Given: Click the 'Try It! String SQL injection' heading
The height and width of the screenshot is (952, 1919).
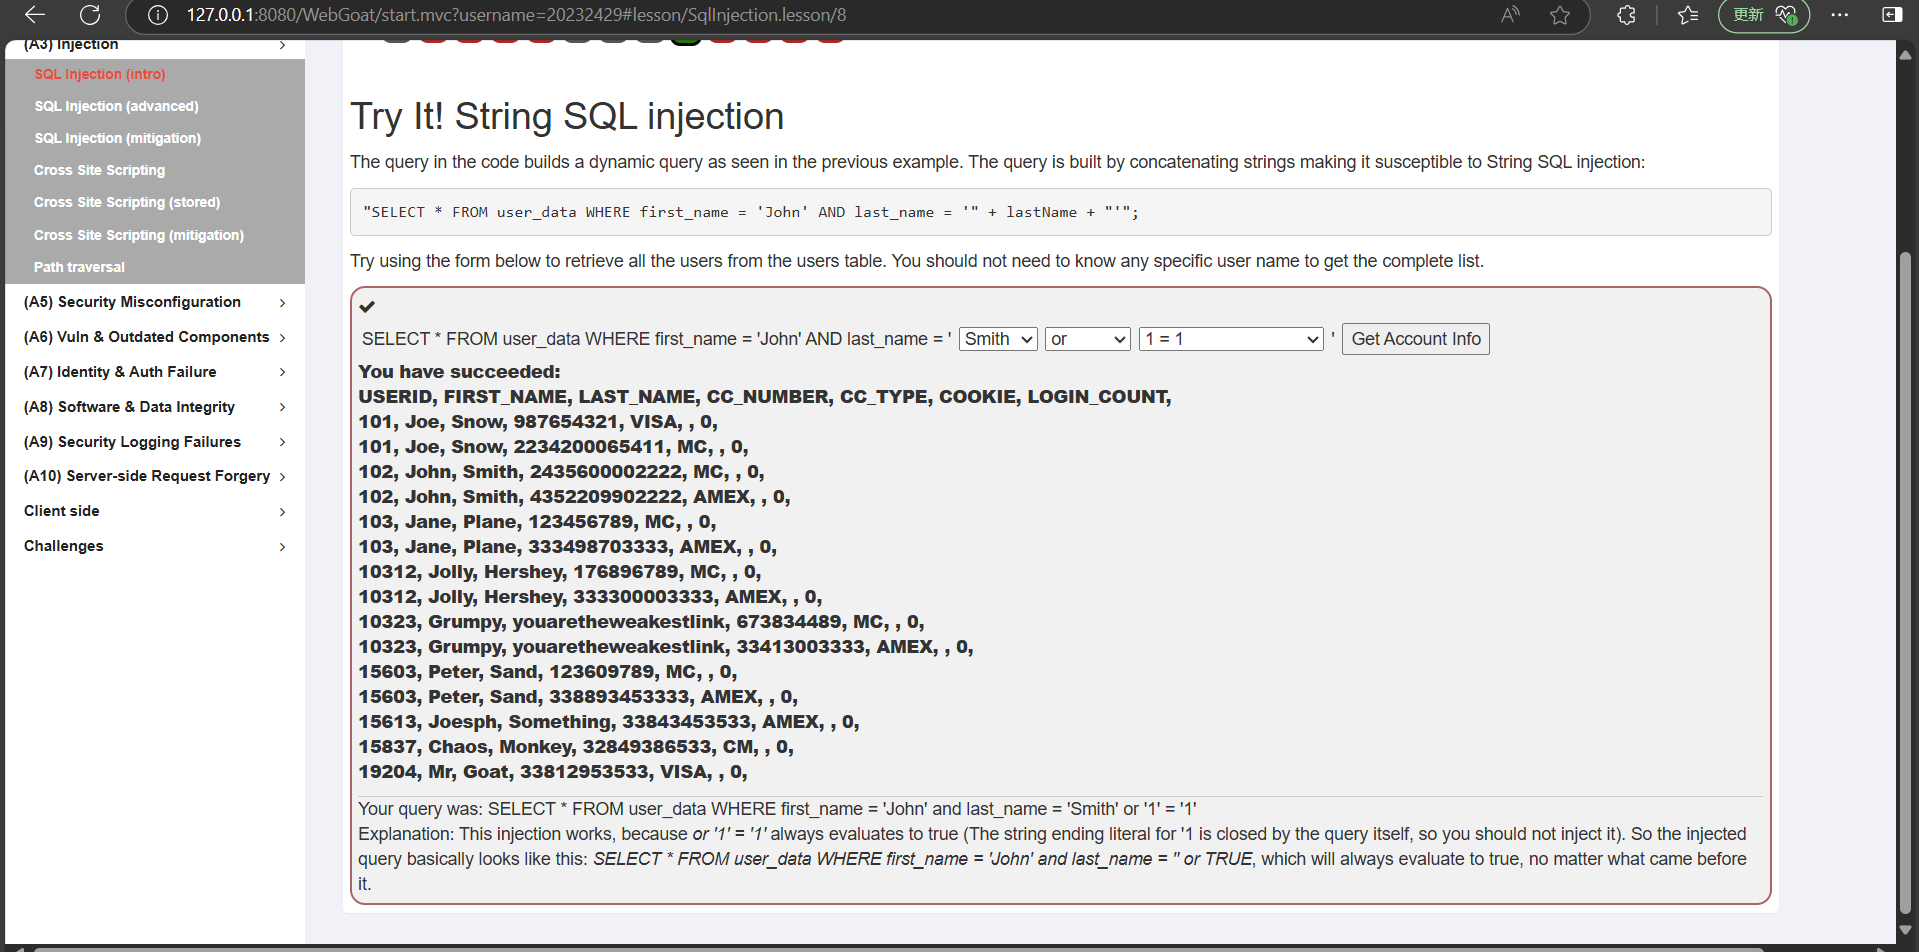Looking at the screenshot, I should (567, 116).
